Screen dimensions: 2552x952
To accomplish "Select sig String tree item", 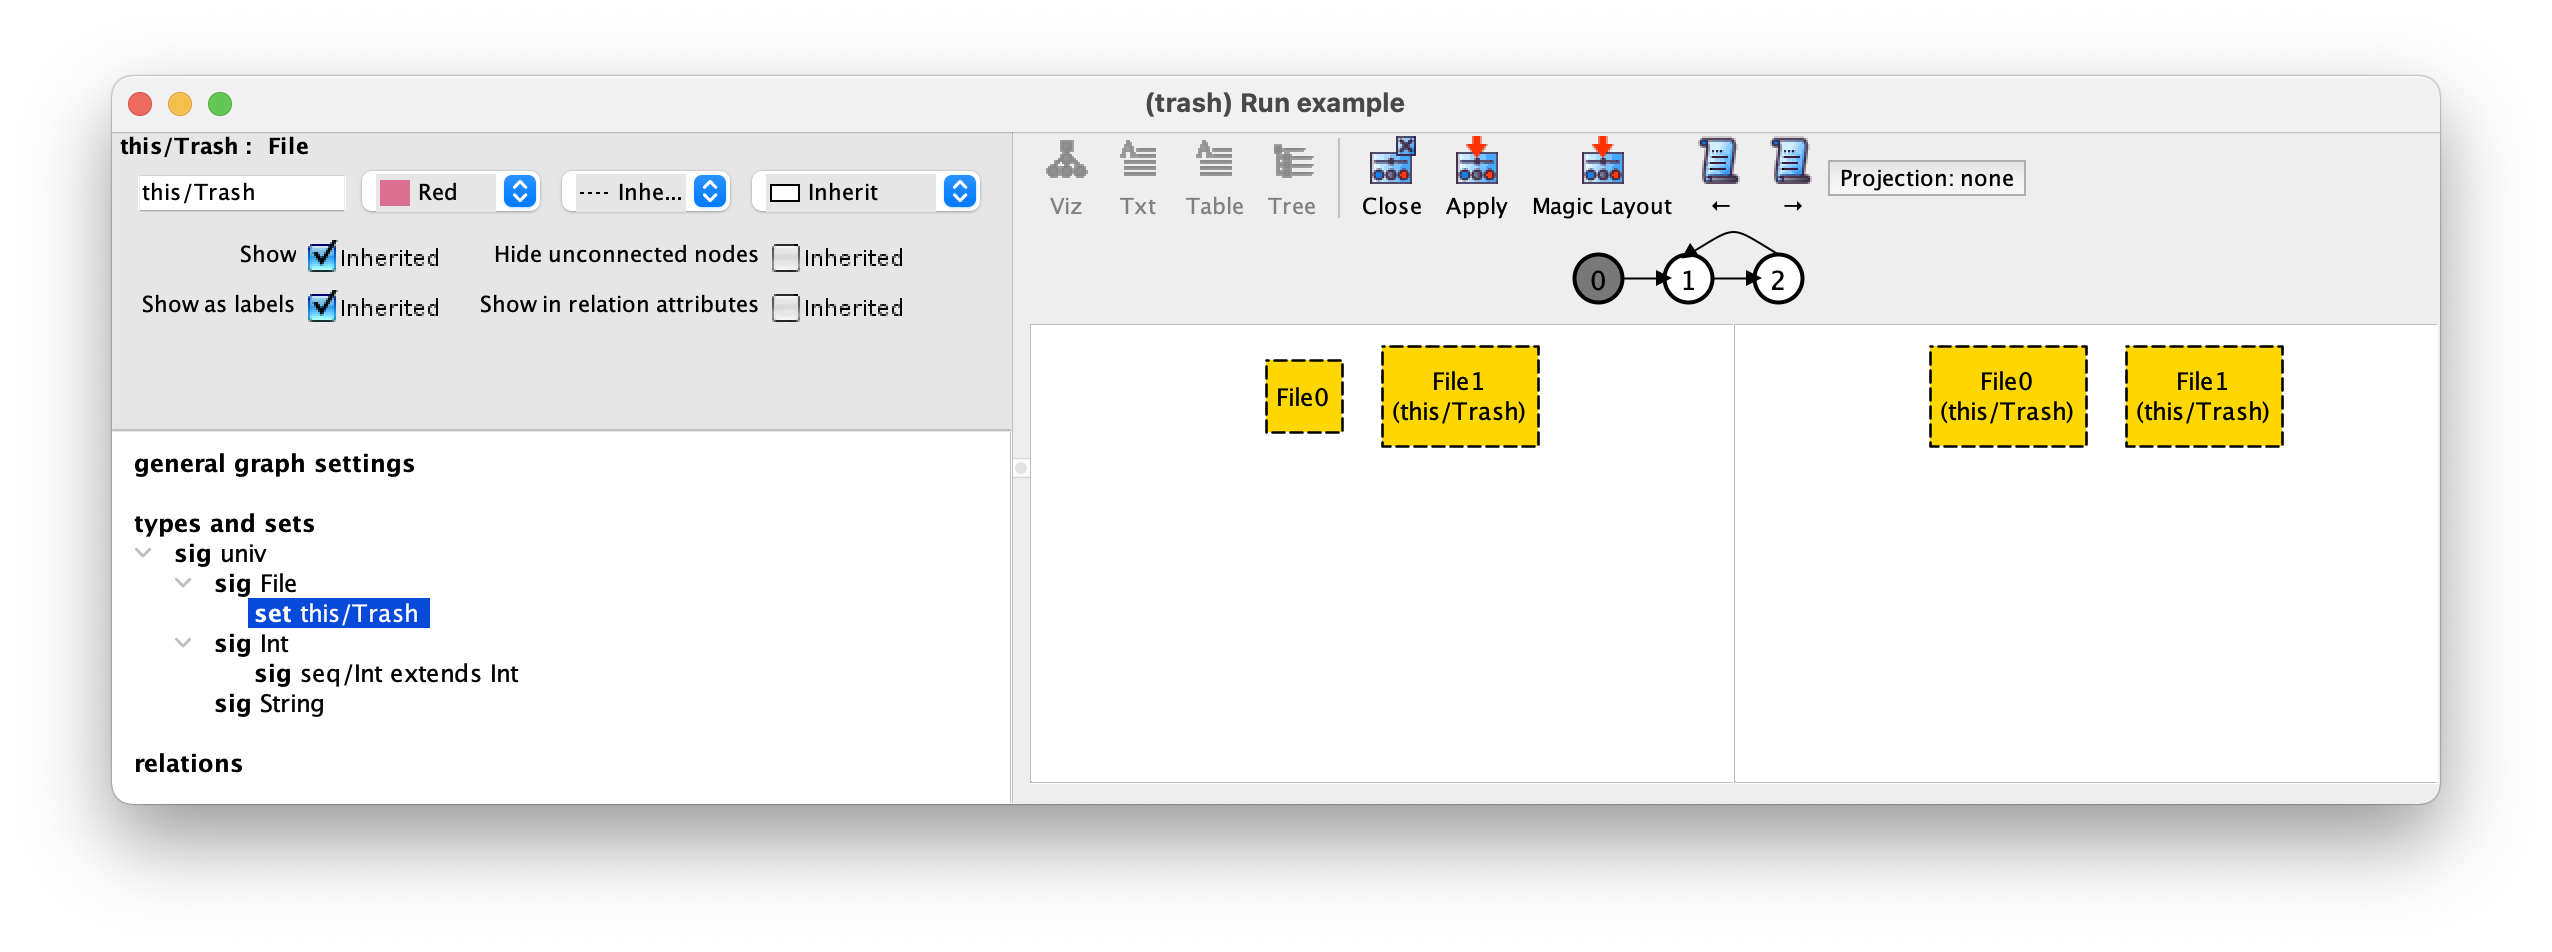I will 269,703.
